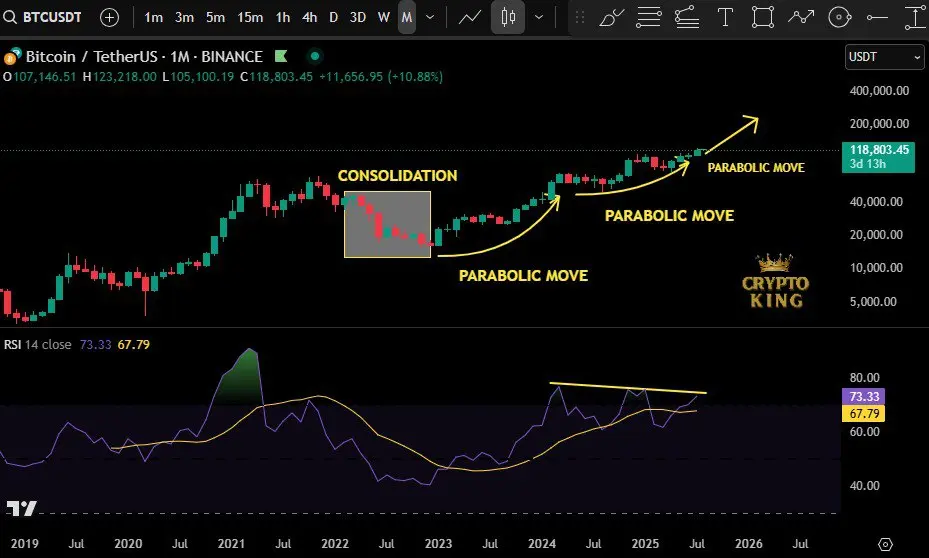Screen dimensions: 929x558
Task: Select the horizontal lines tool
Action: click(x=649, y=17)
